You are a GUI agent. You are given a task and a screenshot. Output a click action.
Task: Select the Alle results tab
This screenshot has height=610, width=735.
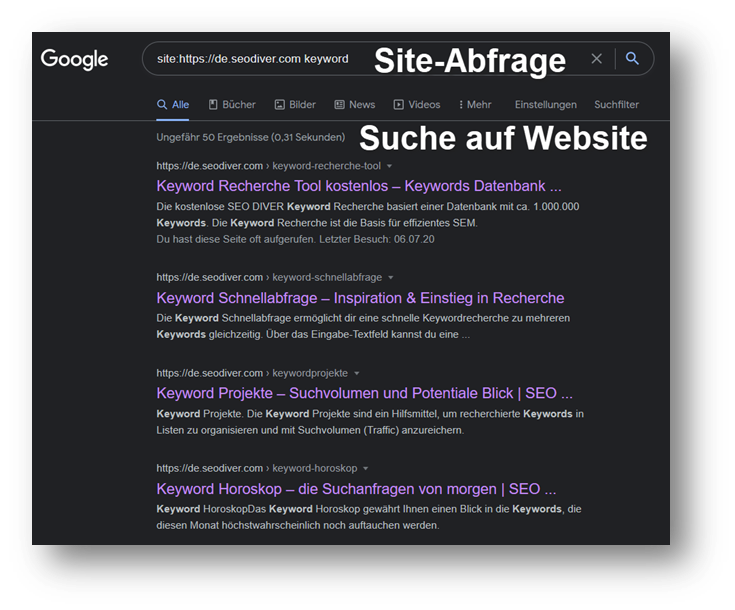click(x=173, y=105)
